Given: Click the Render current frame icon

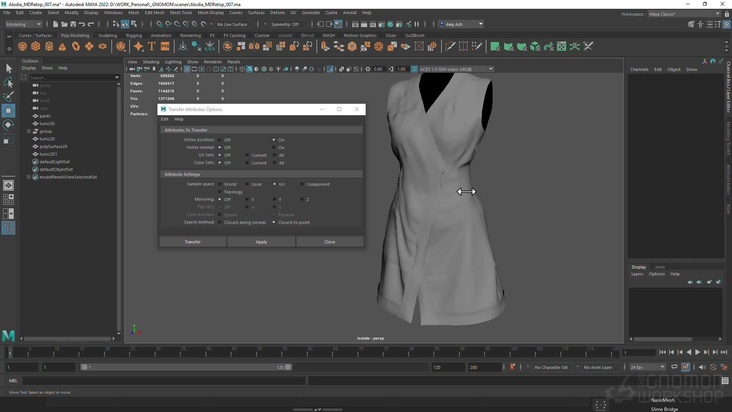Looking at the screenshot, I should (364, 24).
